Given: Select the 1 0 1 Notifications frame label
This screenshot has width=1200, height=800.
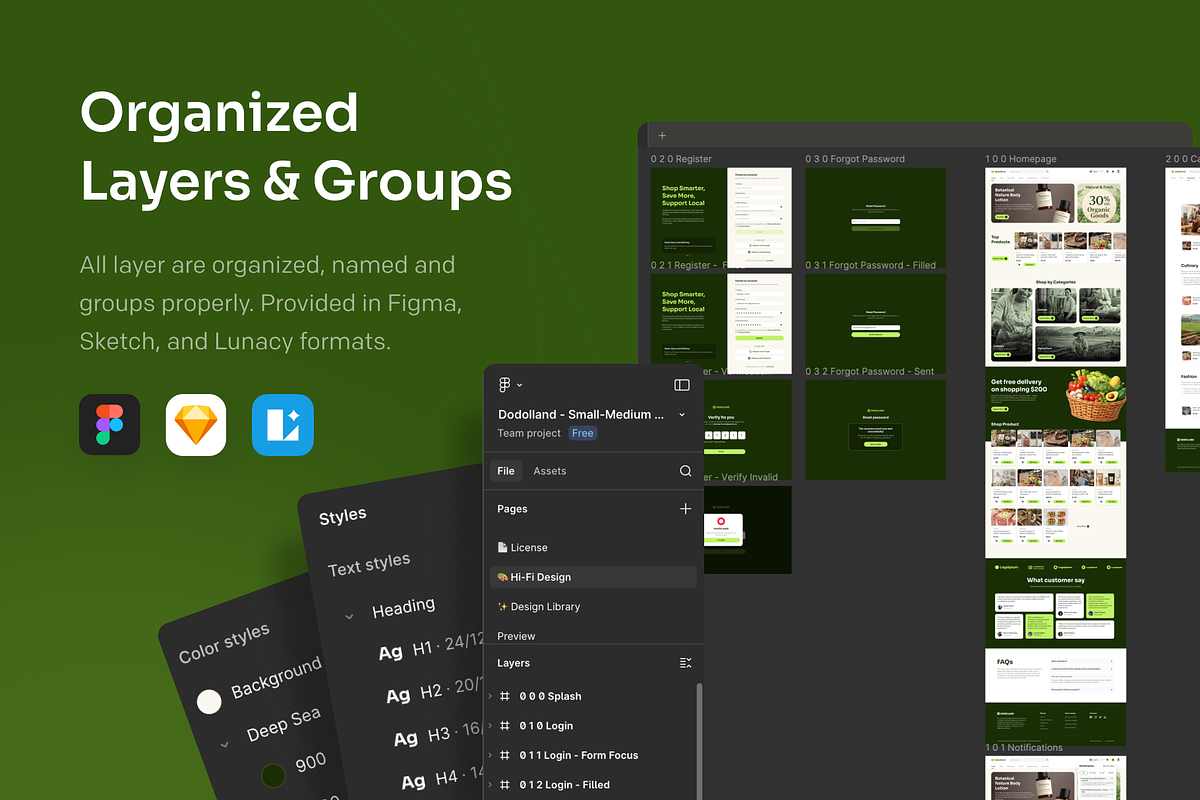Looking at the screenshot, I should [x=1024, y=747].
